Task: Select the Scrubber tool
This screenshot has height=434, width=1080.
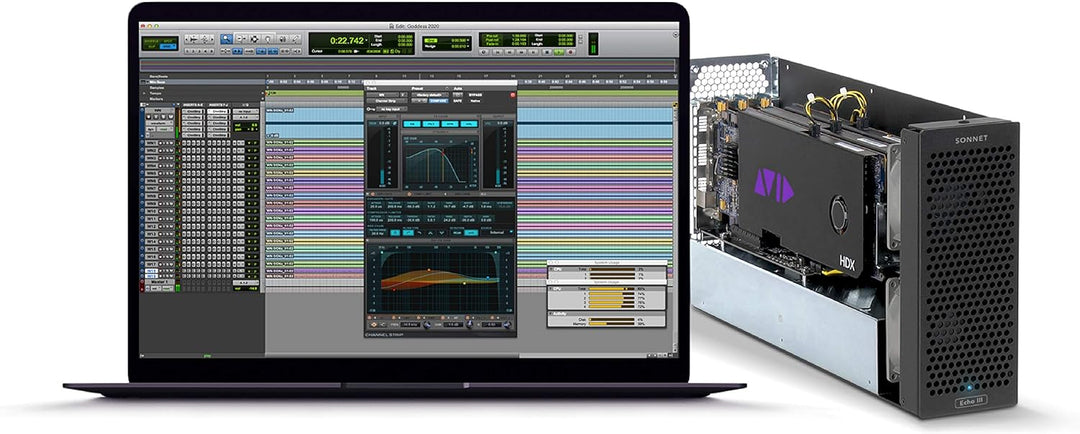Action: point(283,39)
